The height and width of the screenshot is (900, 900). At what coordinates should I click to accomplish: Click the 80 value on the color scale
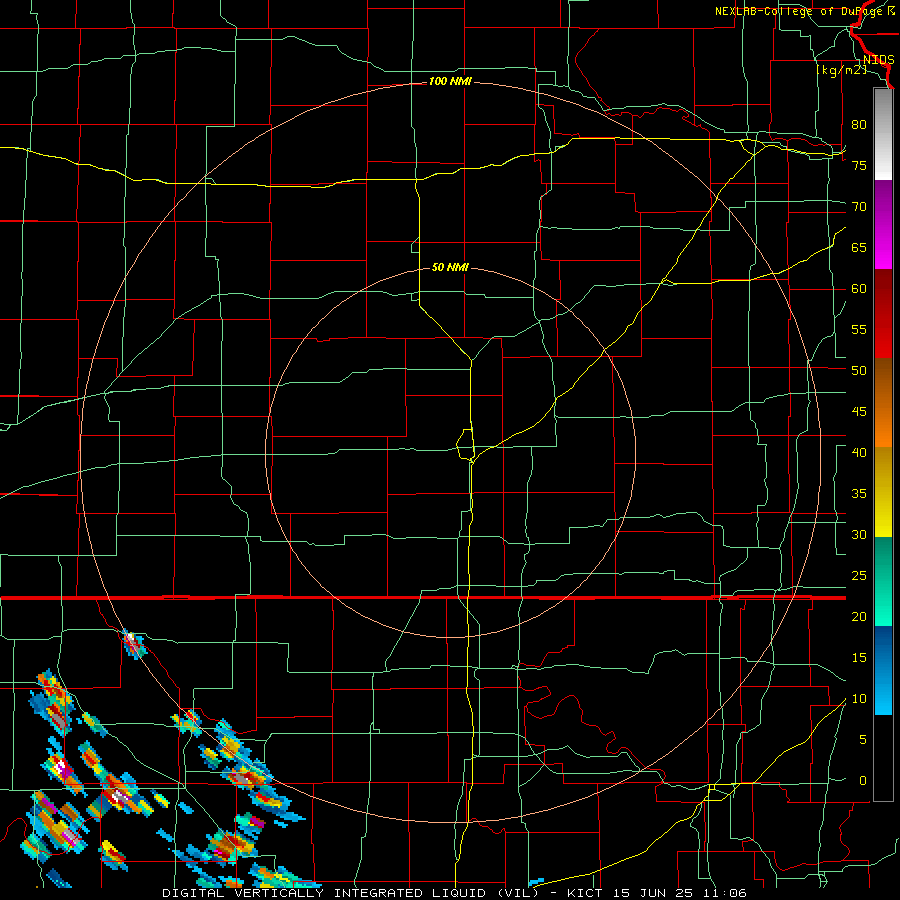[859, 125]
